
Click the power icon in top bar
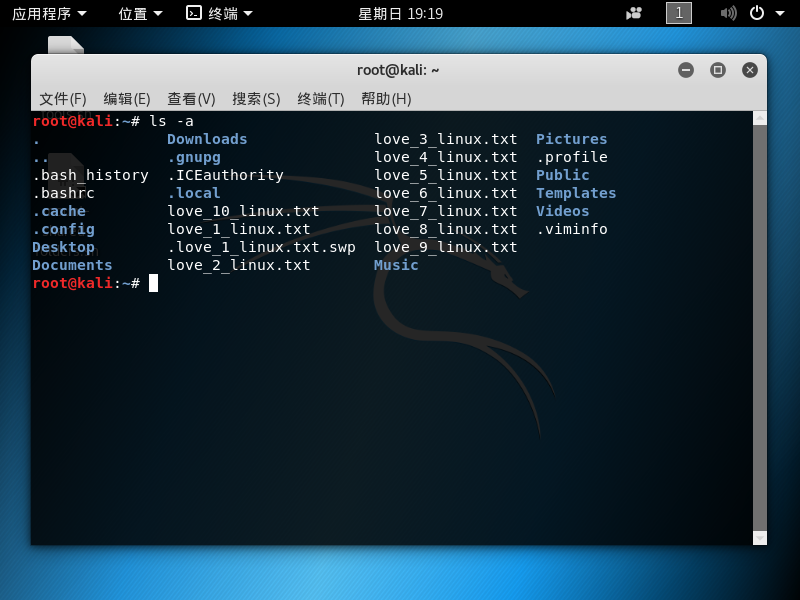click(x=757, y=13)
